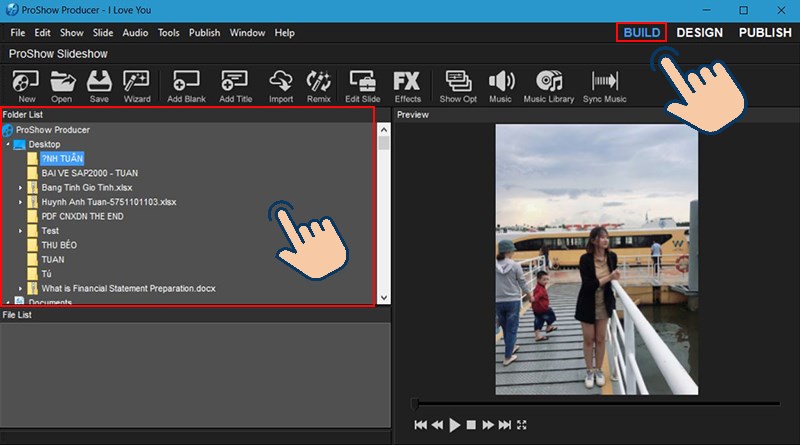Viewport: 800px width, 445px height.
Task: Stop the preview playback
Action: click(x=471, y=425)
